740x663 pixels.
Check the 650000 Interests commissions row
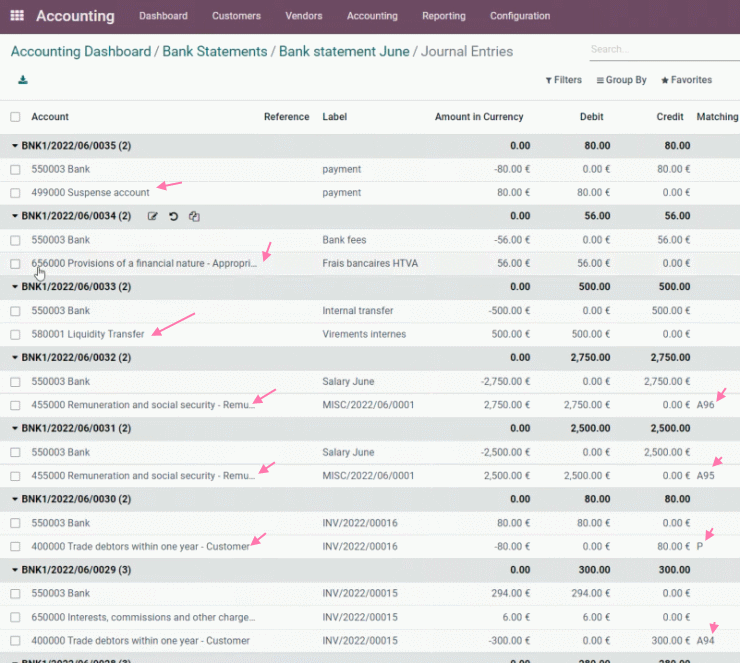point(15,617)
